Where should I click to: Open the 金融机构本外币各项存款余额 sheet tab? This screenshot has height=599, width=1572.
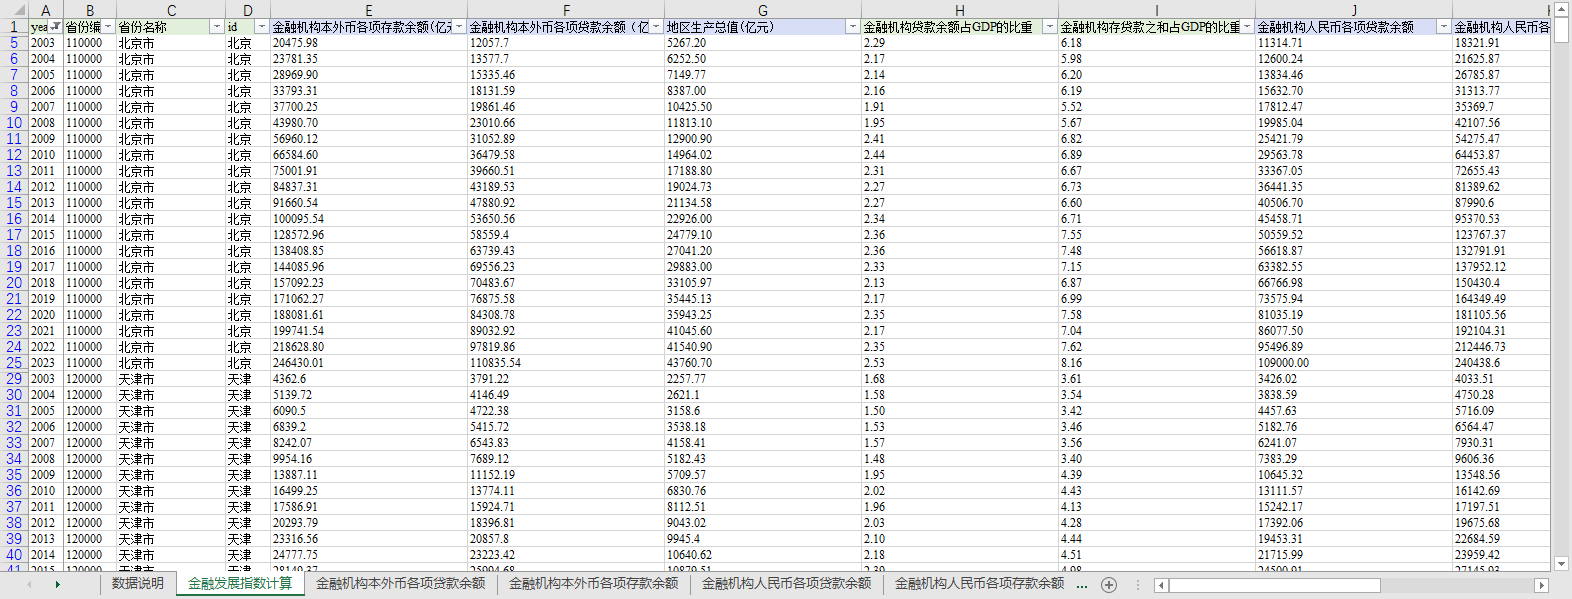(593, 583)
